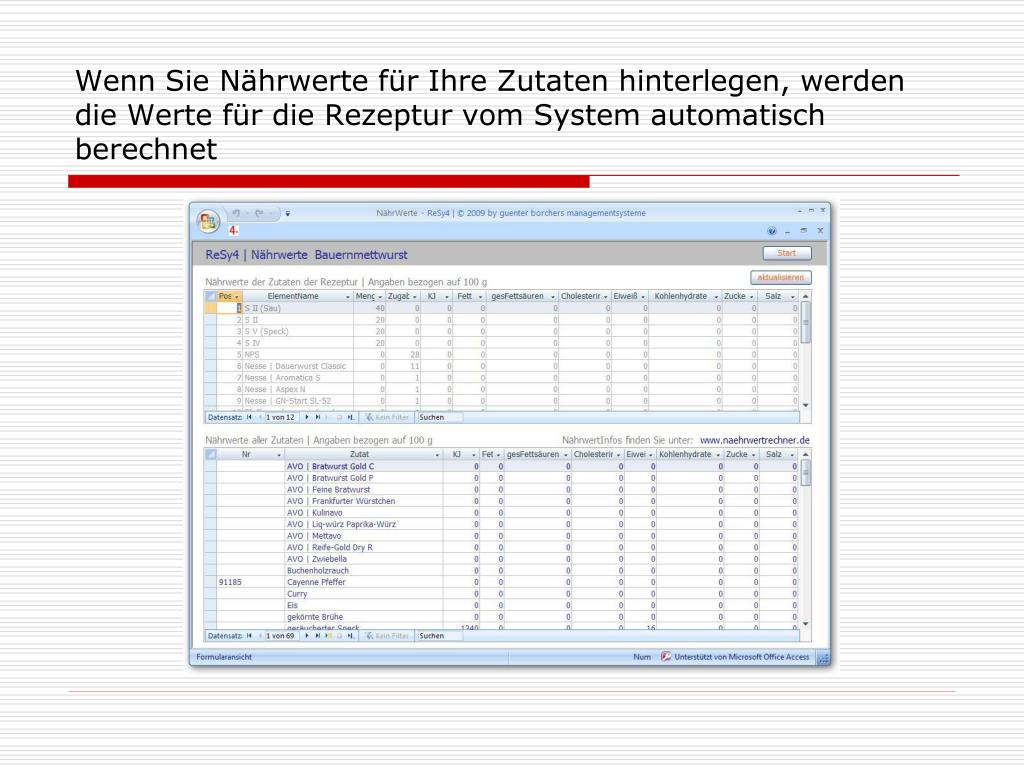Open the Zutat column filter dropdown

tap(438, 455)
